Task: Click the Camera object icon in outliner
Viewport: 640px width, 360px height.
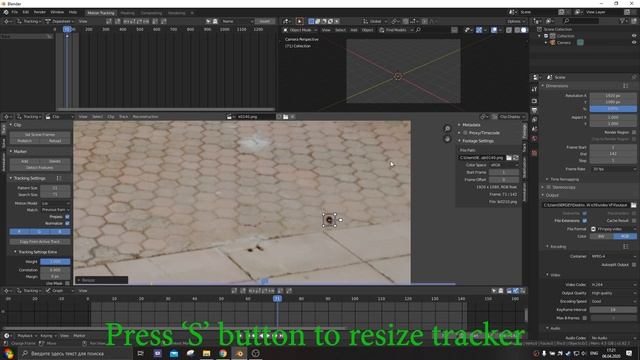Action: point(553,42)
